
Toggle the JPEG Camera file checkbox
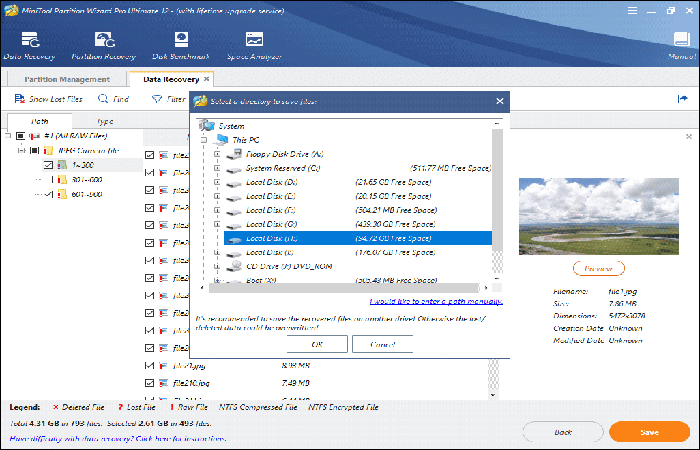(x=34, y=150)
